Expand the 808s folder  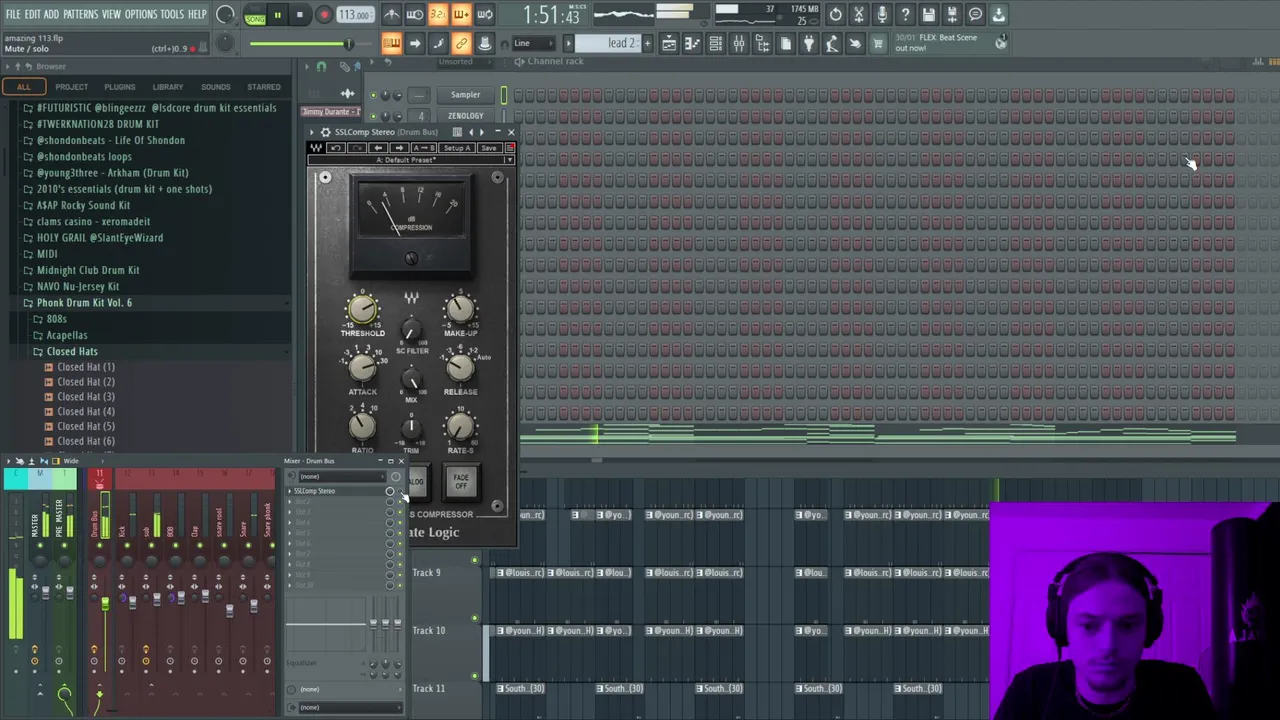tap(56, 319)
